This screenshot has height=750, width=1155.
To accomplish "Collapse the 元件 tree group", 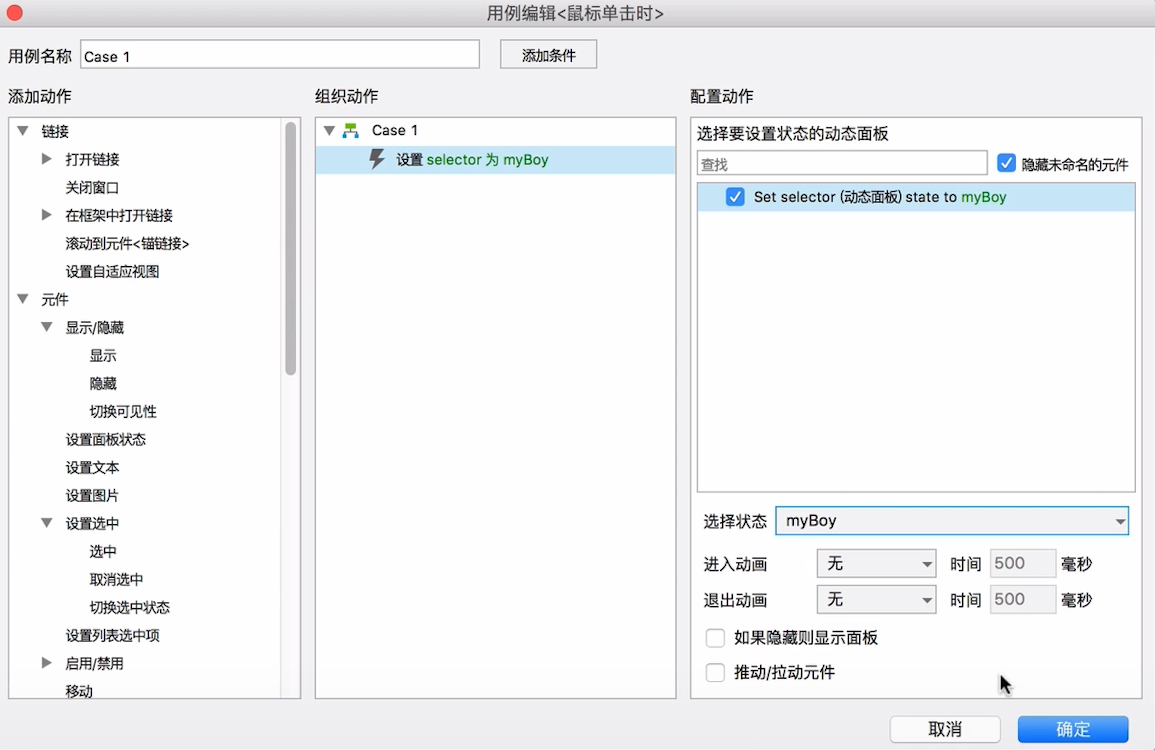I will (x=23, y=299).
